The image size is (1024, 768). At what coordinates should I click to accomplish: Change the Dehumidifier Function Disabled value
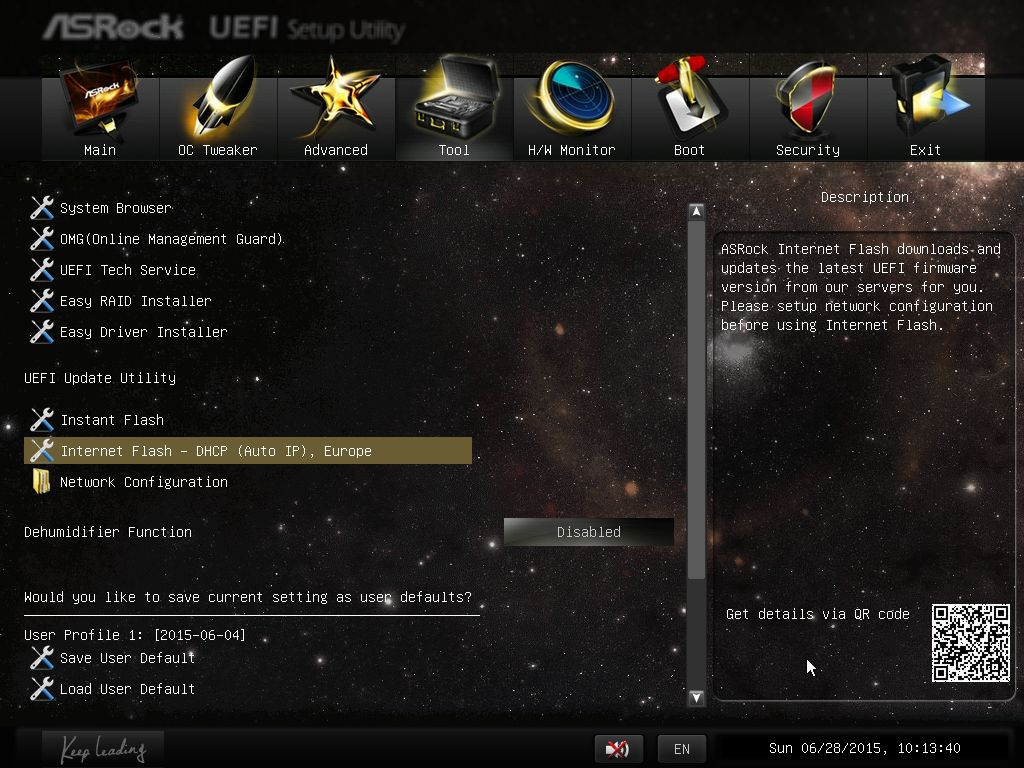tap(588, 532)
